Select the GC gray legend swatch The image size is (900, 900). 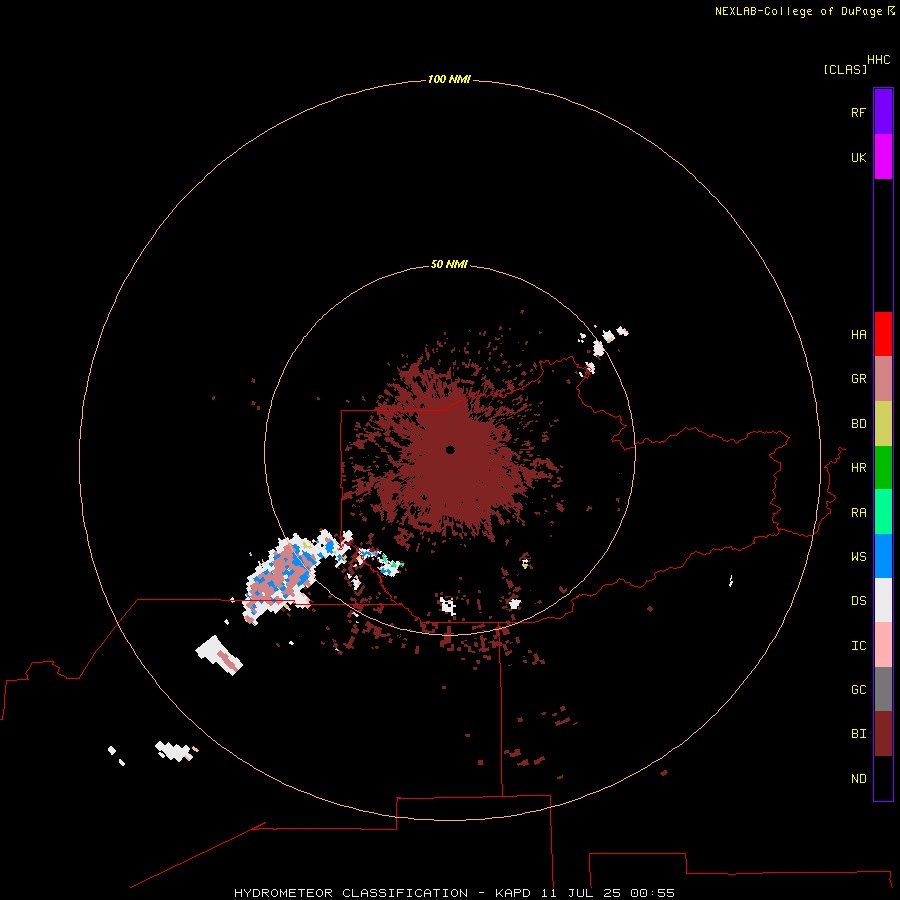[883, 689]
